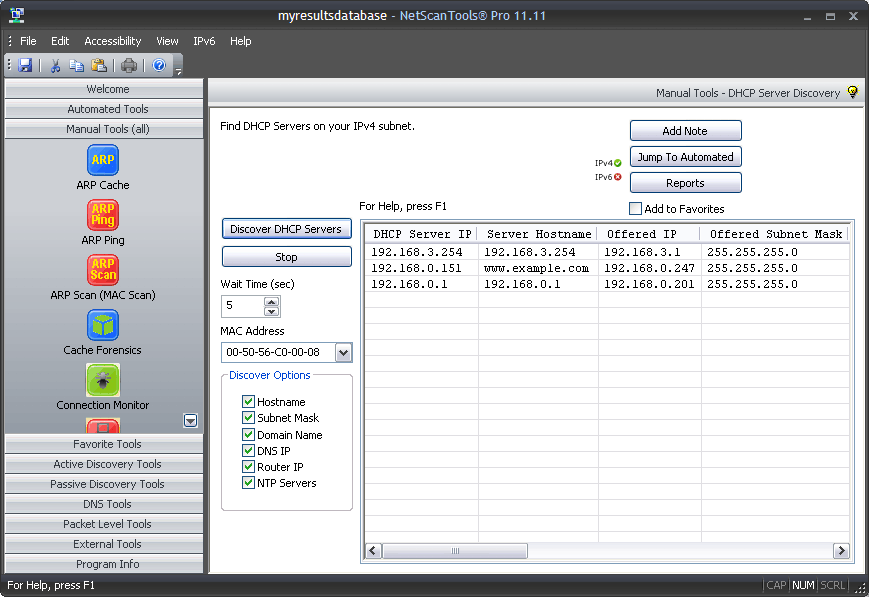869x597 pixels.
Task: Increase the Wait Time value
Action: (271, 302)
